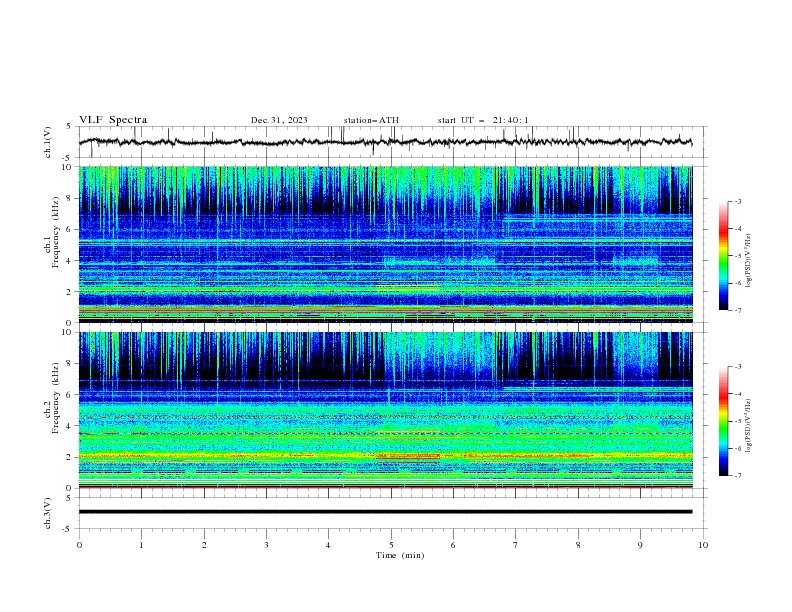Click tick label '2' on Time axis
Viewport: 792px width, 612px height.
(x=204, y=545)
